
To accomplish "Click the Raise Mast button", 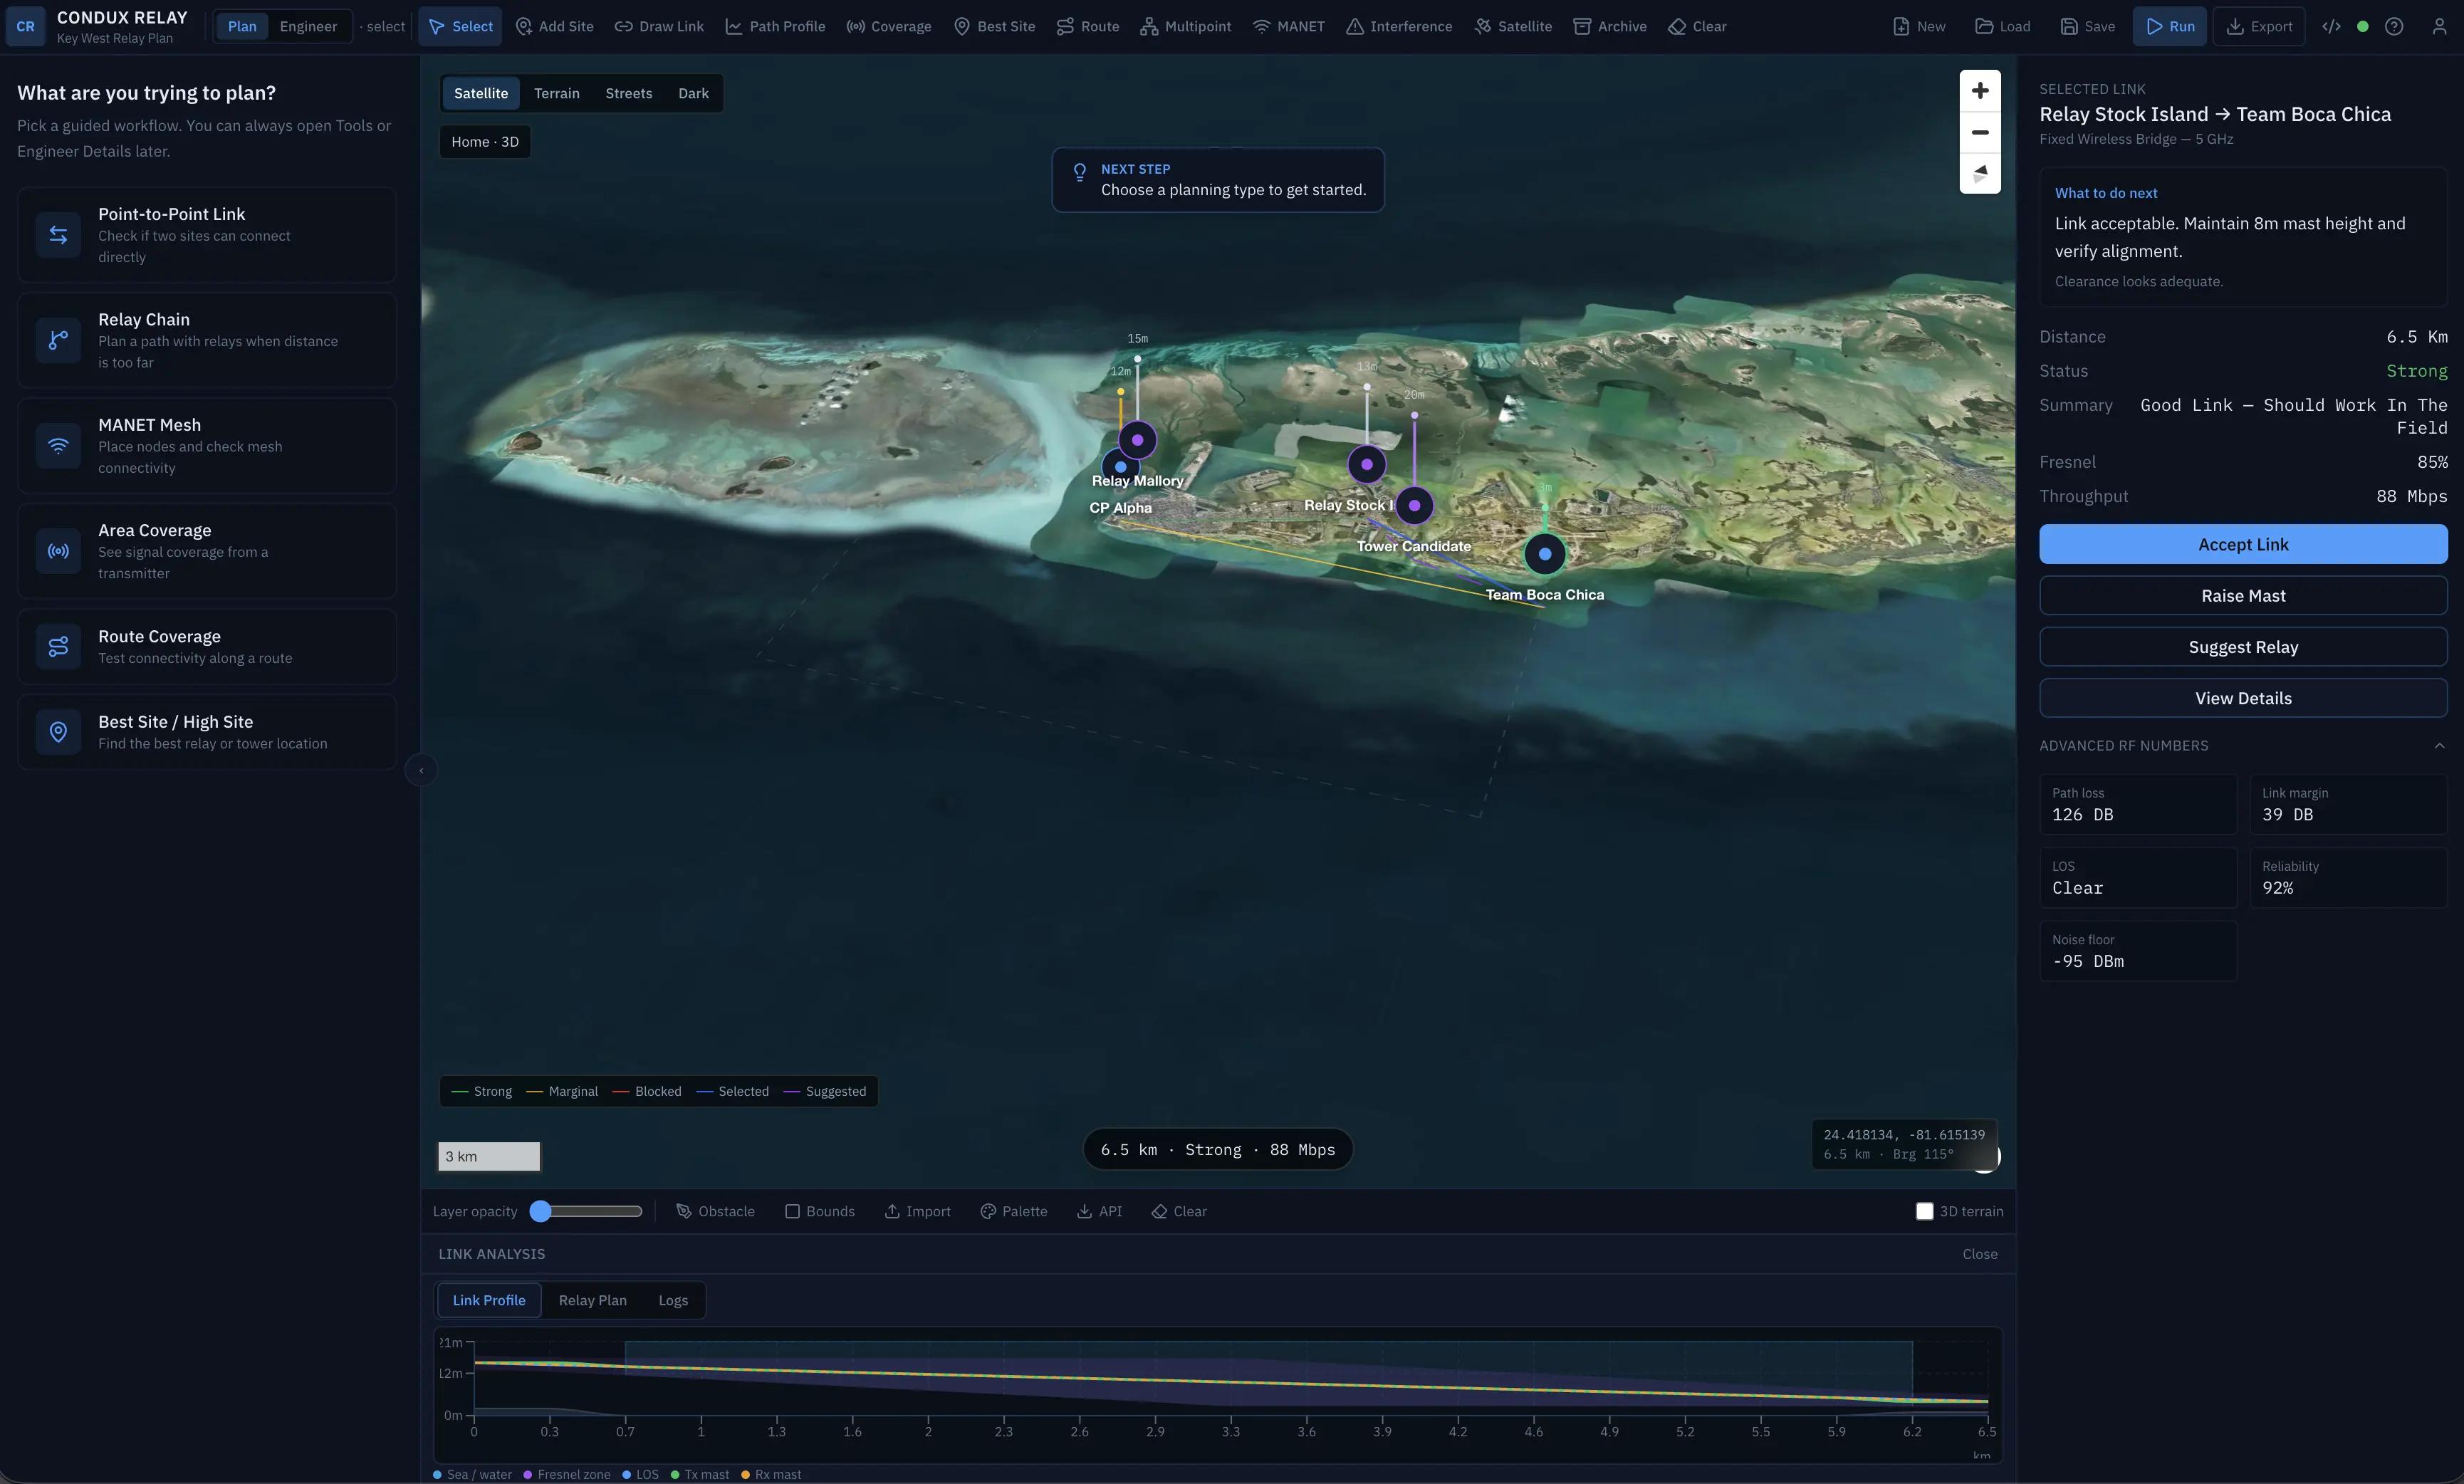I will [x=2243, y=596].
